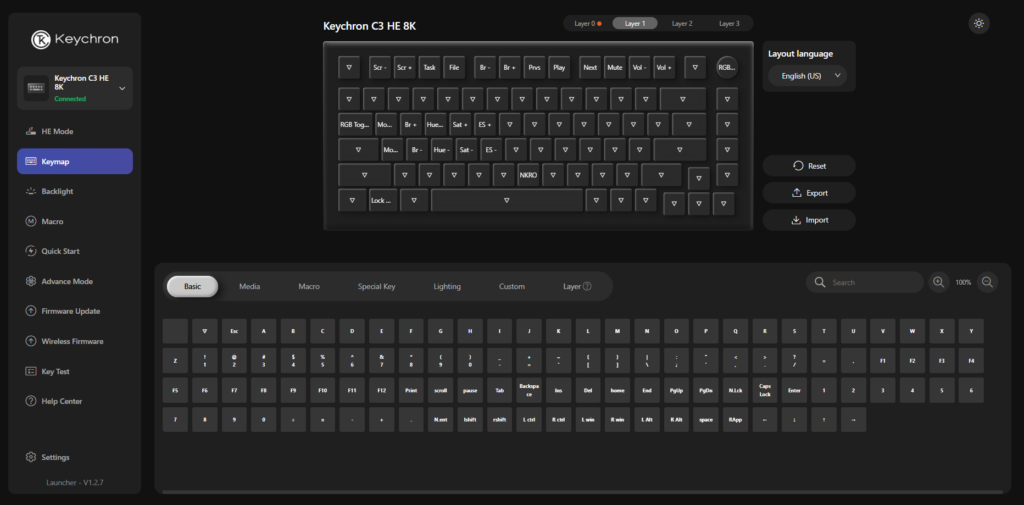
Task: Open Wireless Firmware page
Action: click(x=74, y=341)
